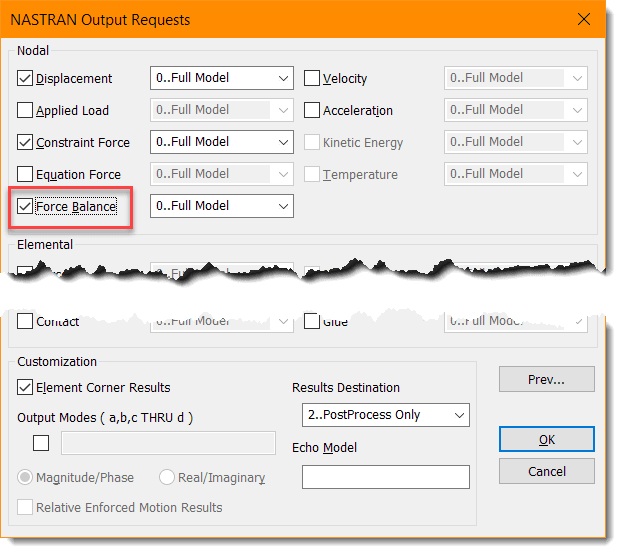Toggle the Force Balance checkbox

point(25,206)
